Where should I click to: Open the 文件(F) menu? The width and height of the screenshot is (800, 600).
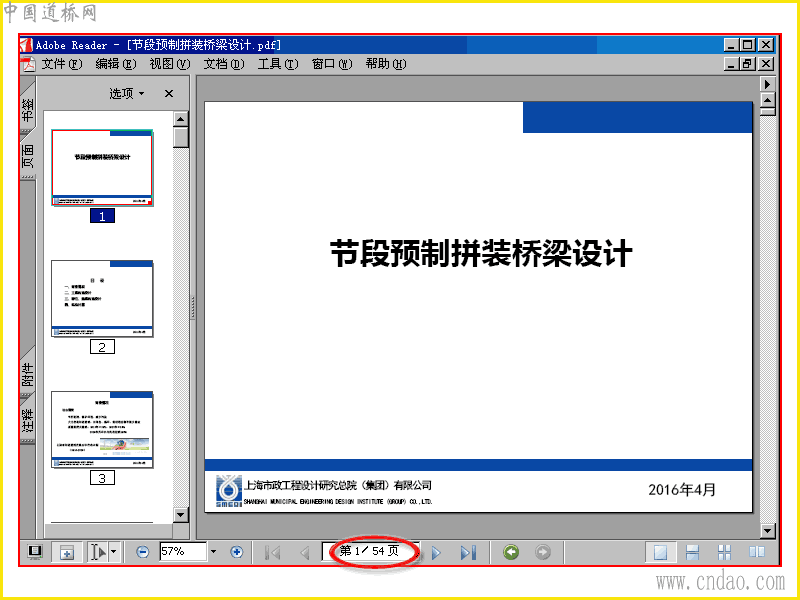(x=62, y=64)
